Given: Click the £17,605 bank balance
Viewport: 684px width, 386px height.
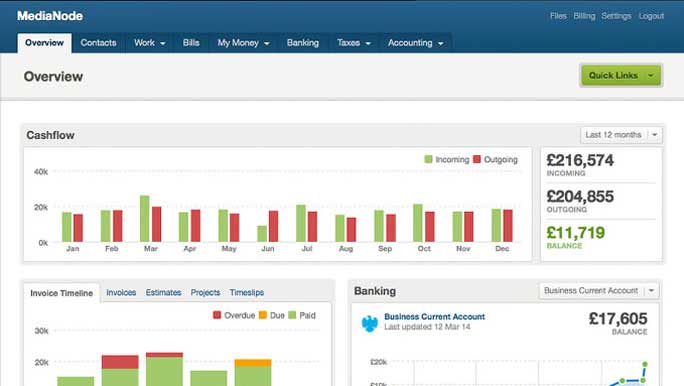Looking at the screenshot, I should 618,319.
